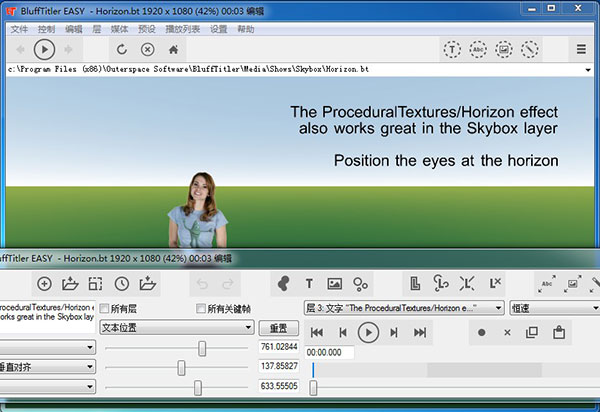This screenshot has height=412, width=600.
Task: Click the clock icon in lower toolbar
Action: click(121, 284)
